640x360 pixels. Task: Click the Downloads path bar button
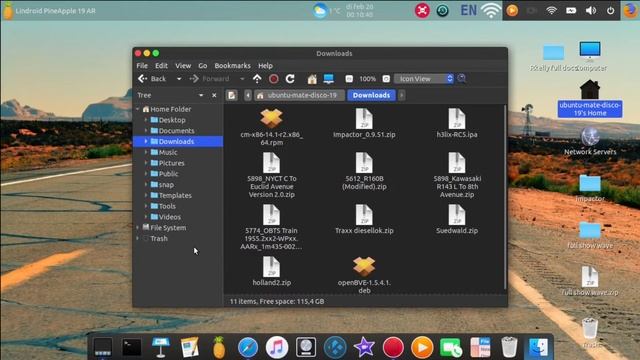click(371, 95)
